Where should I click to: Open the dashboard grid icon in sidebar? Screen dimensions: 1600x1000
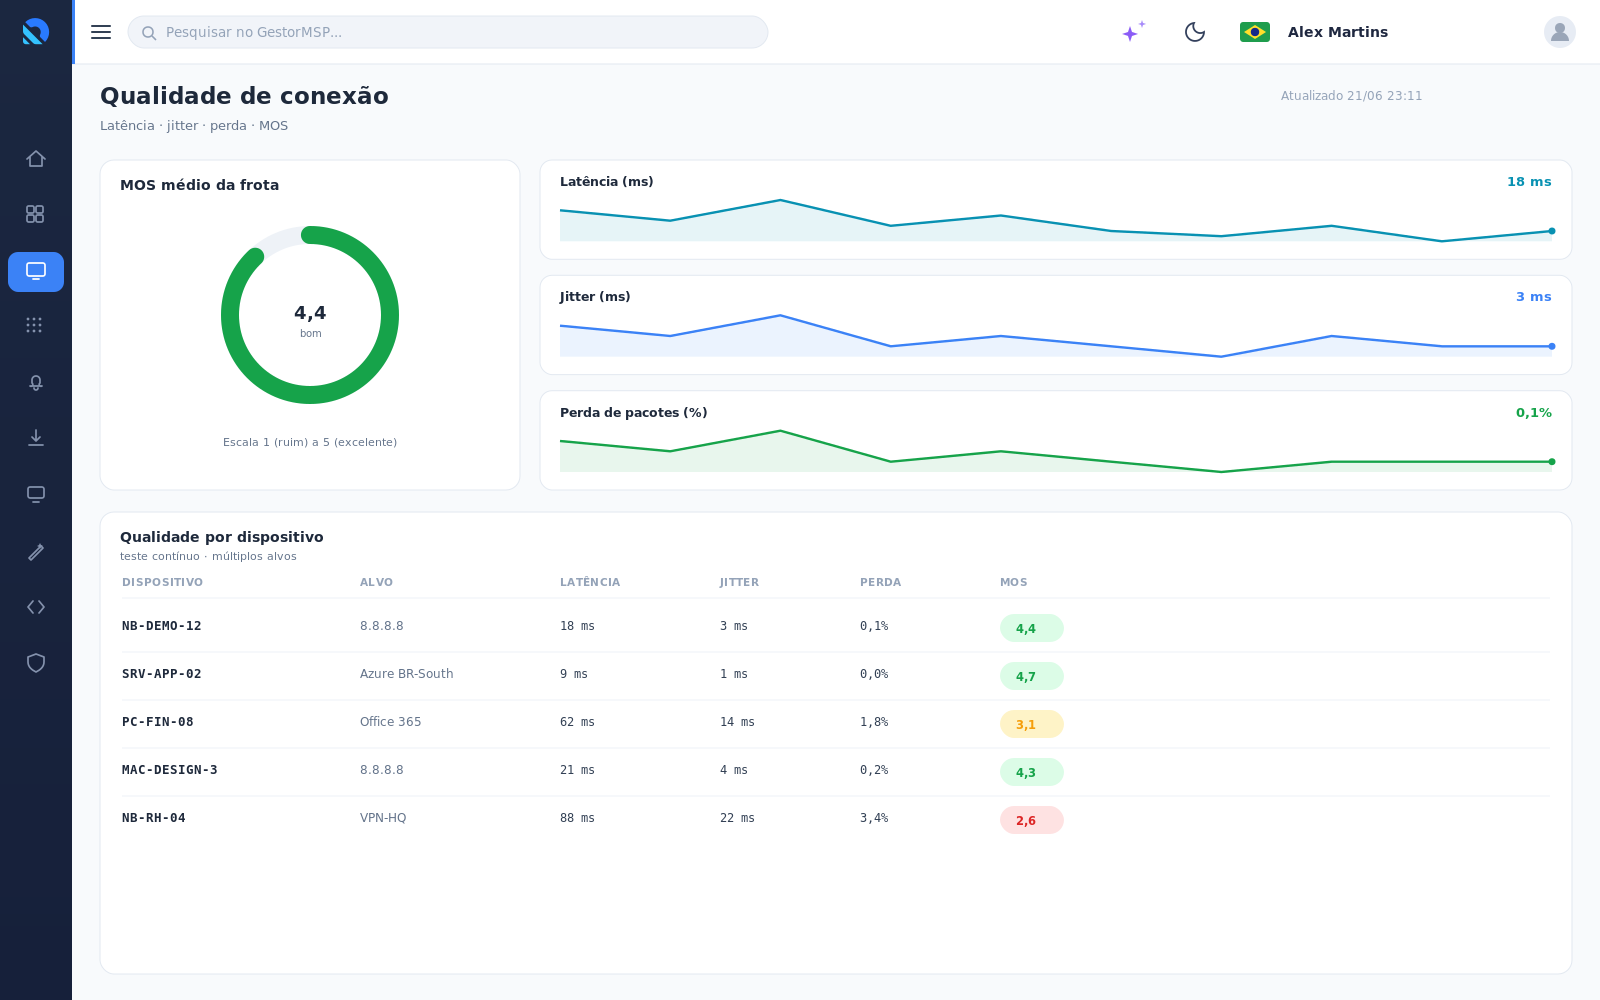pyautogui.click(x=36, y=214)
